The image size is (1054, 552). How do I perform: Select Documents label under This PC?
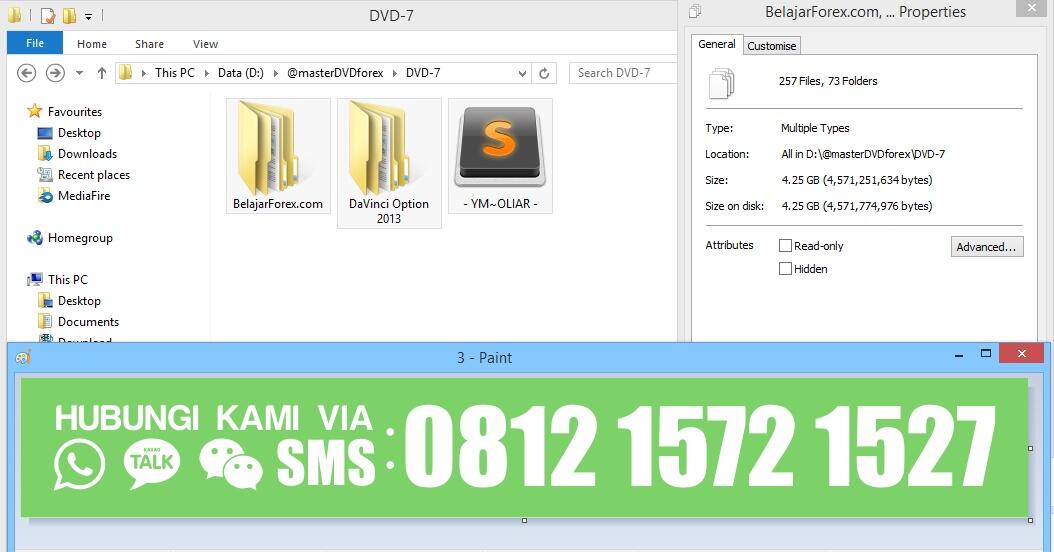(88, 321)
